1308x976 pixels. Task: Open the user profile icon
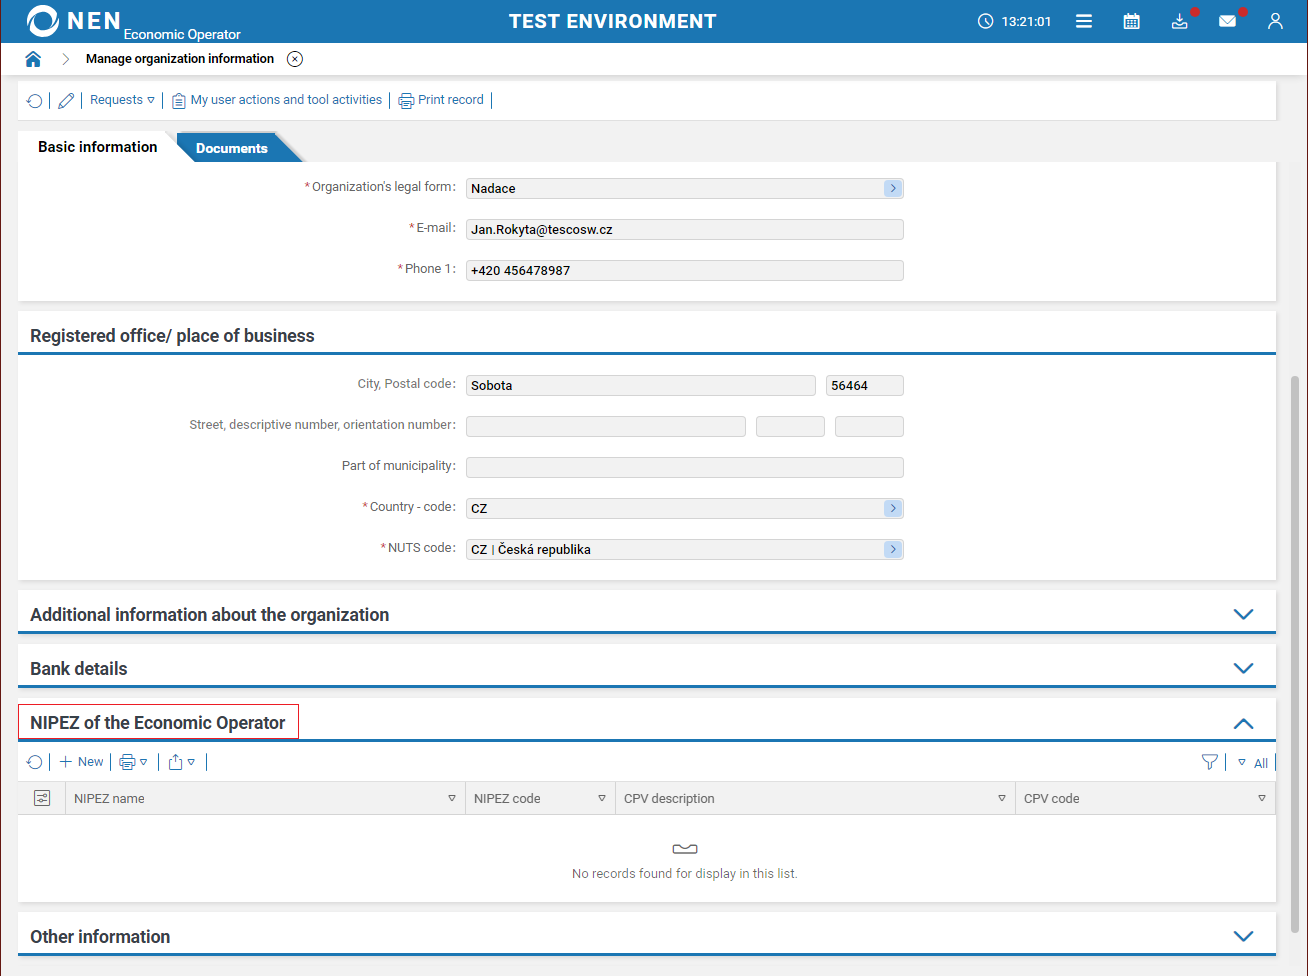click(1275, 21)
